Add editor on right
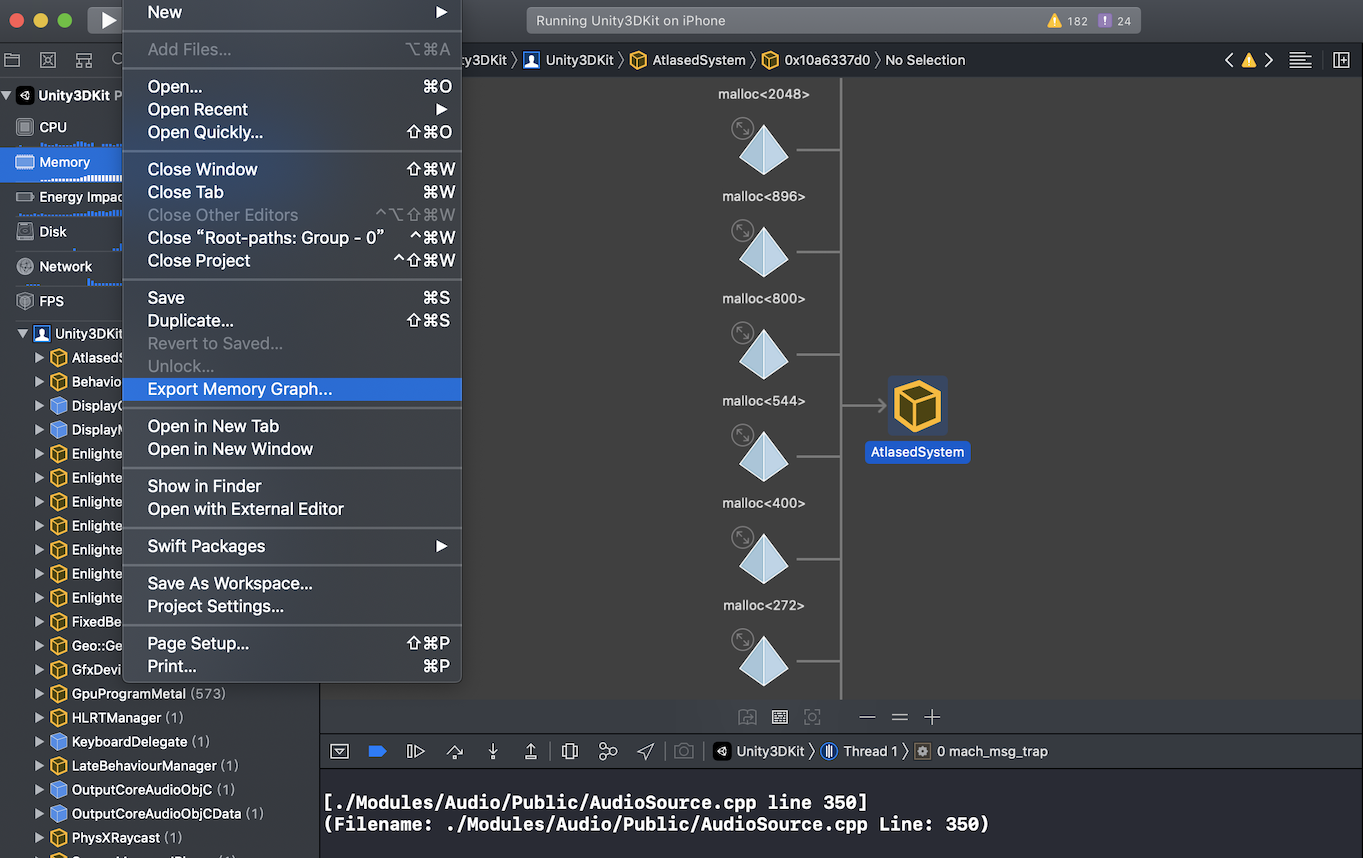Image resolution: width=1363 pixels, height=858 pixels. pyautogui.click(x=1342, y=60)
